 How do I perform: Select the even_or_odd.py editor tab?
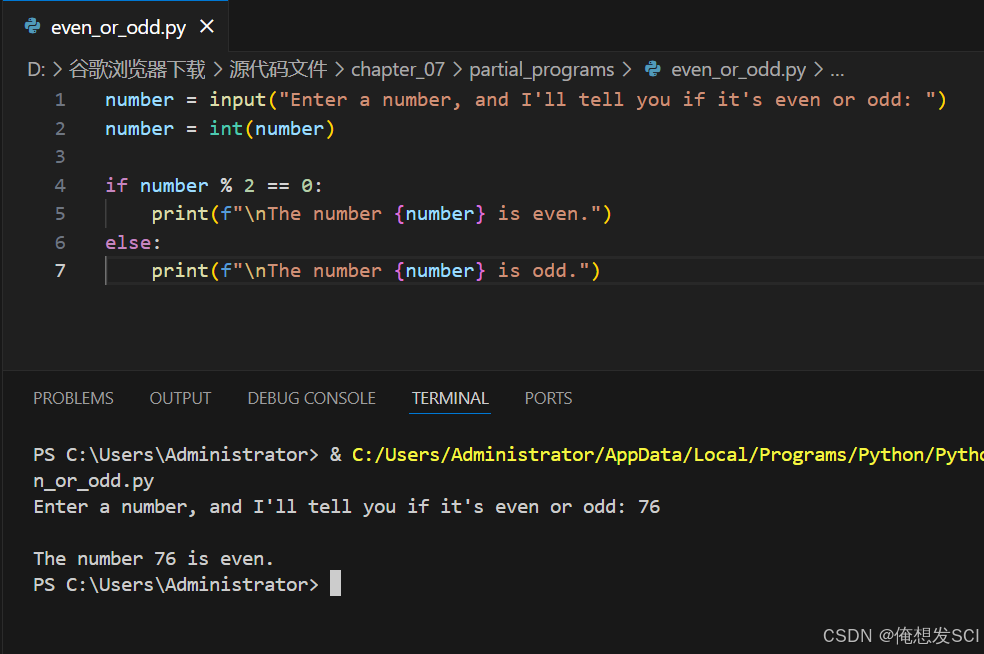(x=116, y=26)
